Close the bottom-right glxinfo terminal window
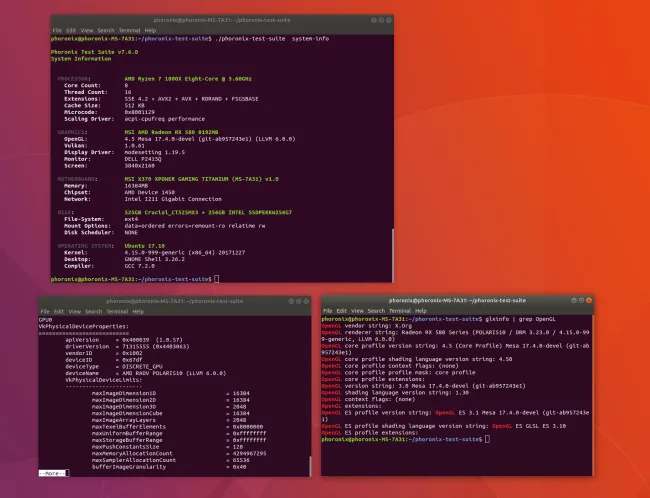Screen dimensions: 650x498 585,300
